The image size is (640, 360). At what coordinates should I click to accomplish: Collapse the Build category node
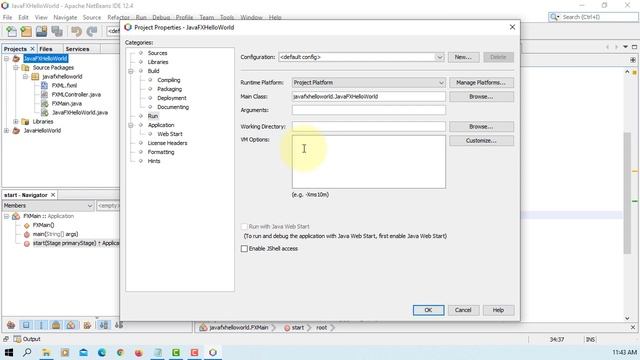pos(131,71)
